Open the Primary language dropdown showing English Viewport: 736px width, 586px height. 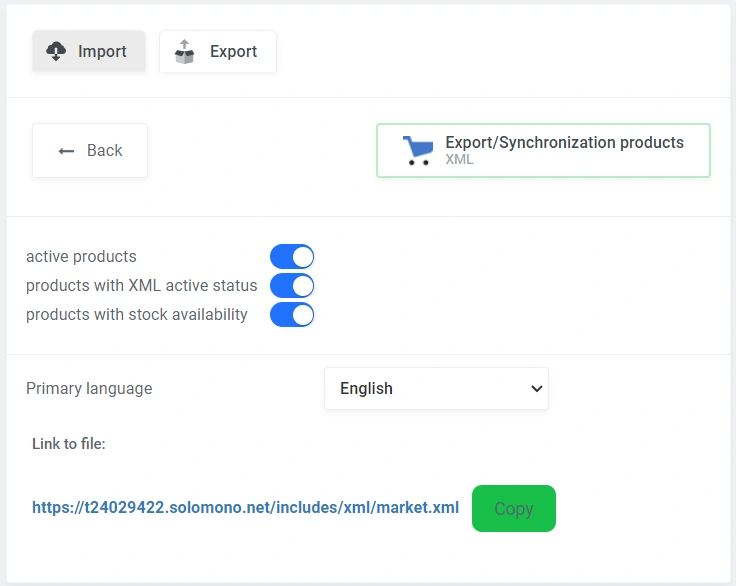[x=436, y=388]
